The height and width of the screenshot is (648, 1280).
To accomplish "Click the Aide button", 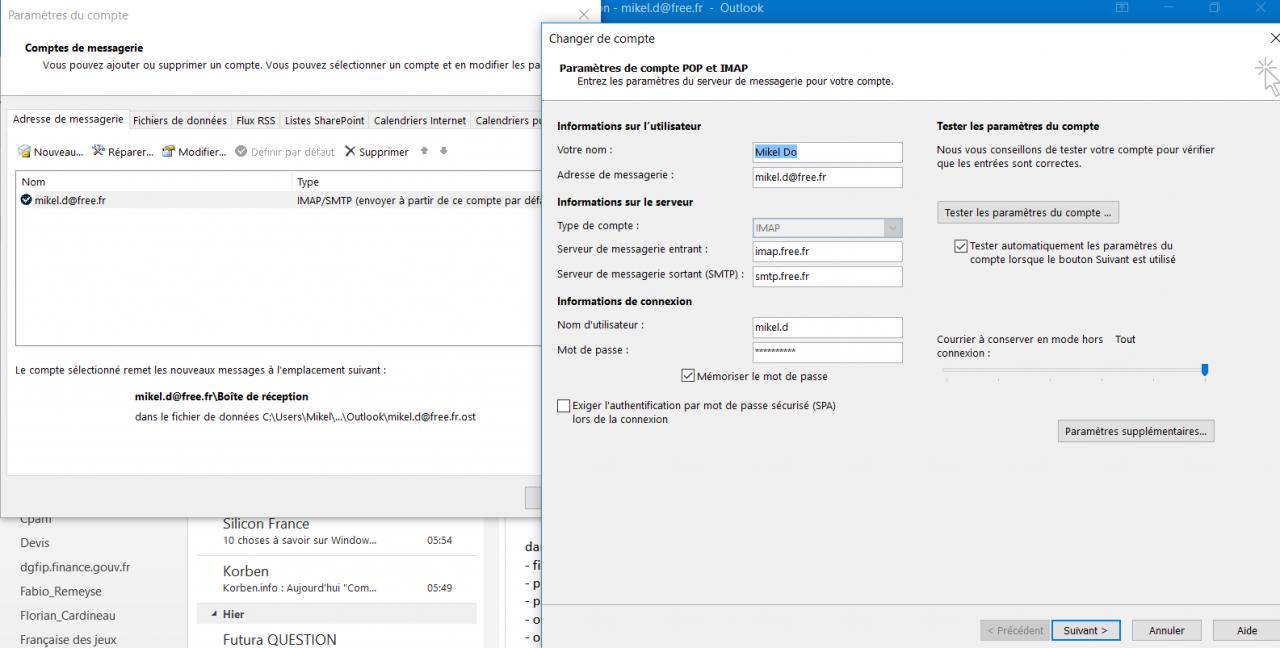I will coord(1247,631).
